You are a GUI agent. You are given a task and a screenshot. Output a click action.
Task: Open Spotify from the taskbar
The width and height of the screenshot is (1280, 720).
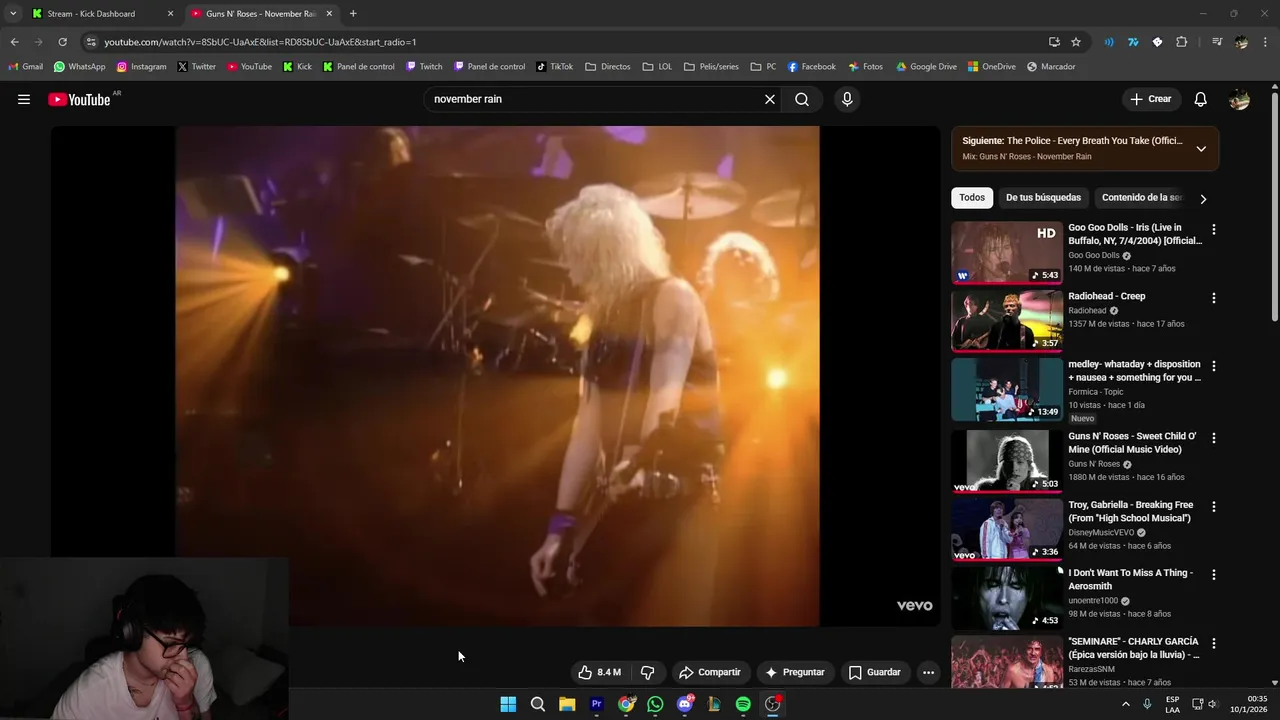coord(743,704)
